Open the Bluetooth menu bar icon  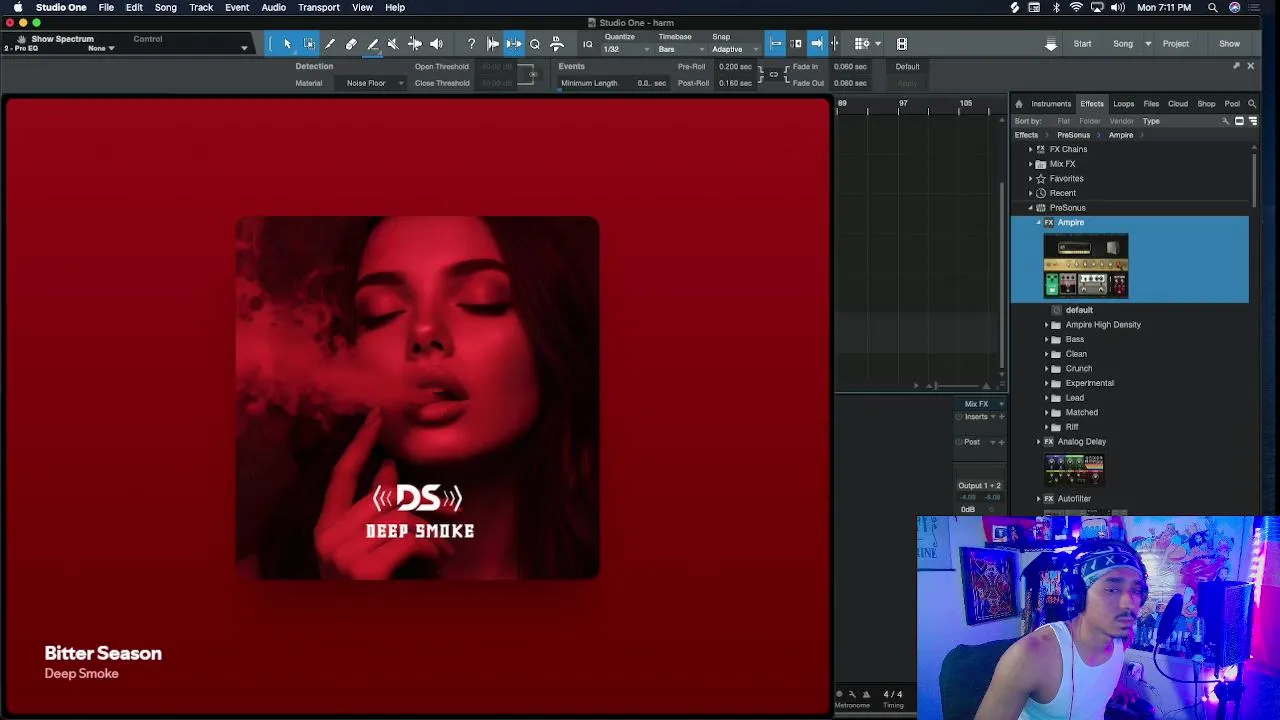(x=1056, y=8)
